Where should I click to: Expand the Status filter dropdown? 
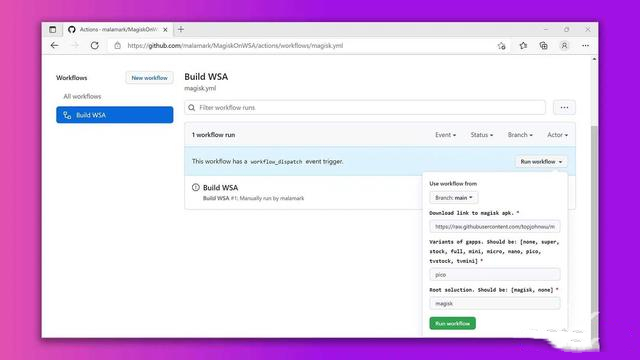[482, 135]
